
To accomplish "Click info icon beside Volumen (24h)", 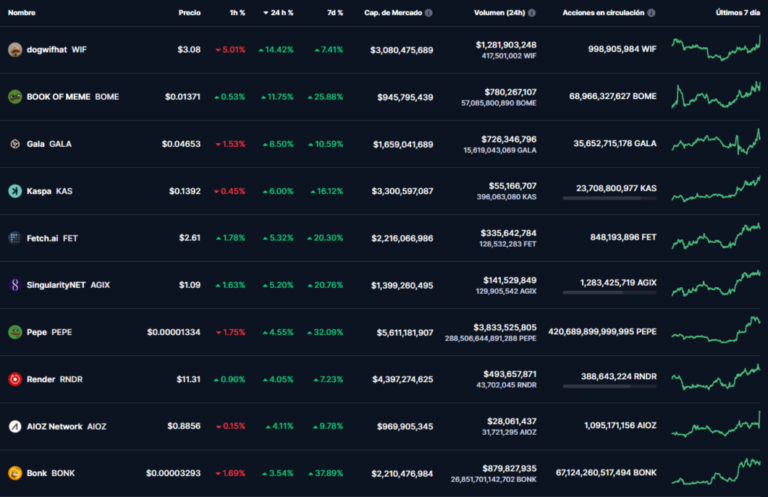I will pyautogui.click(x=532, y=13).
